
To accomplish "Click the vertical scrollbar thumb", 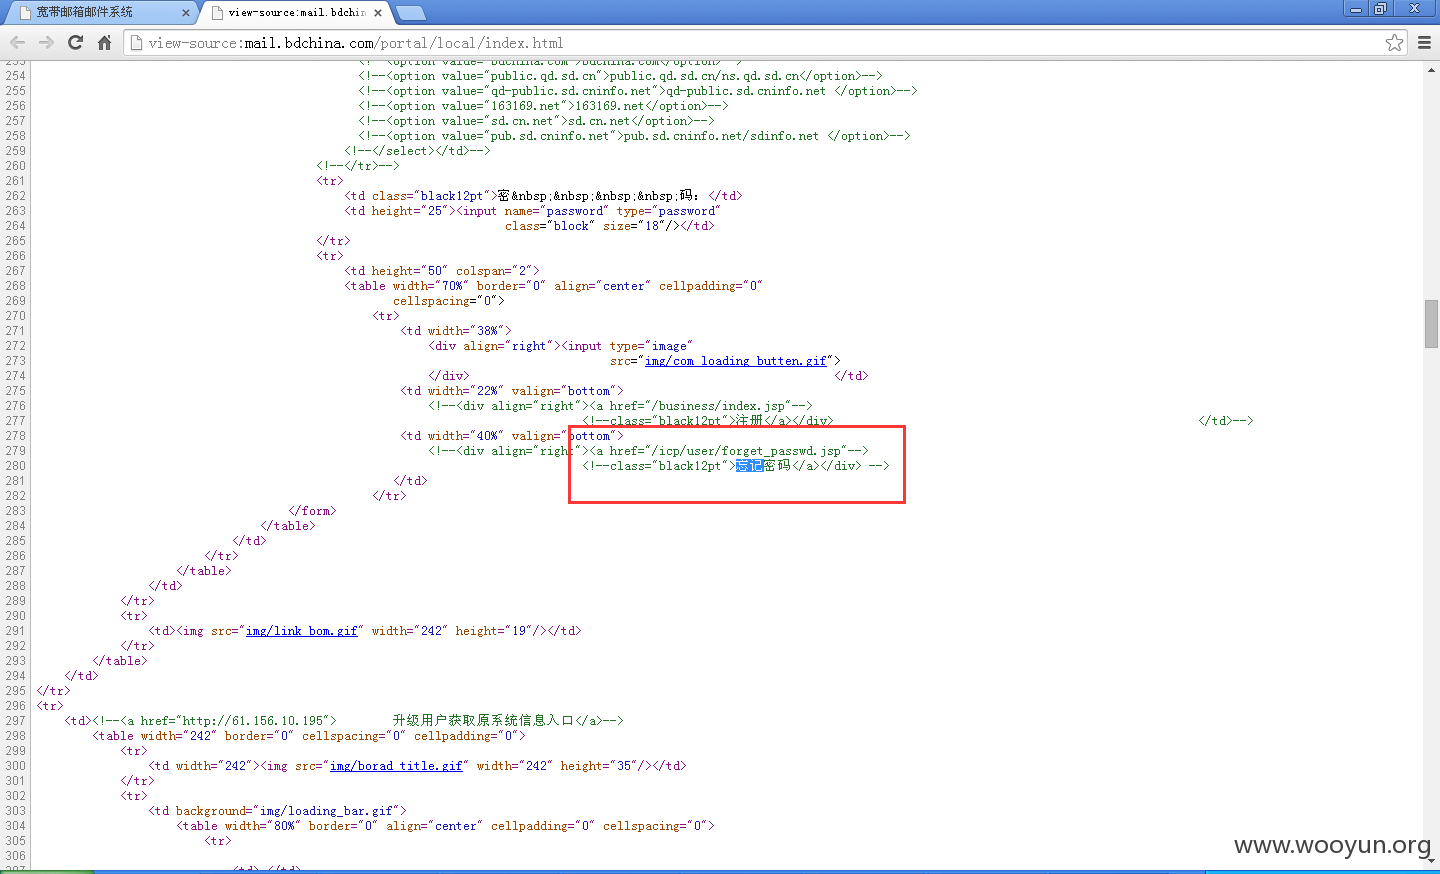I will [x=1431, y=323].
